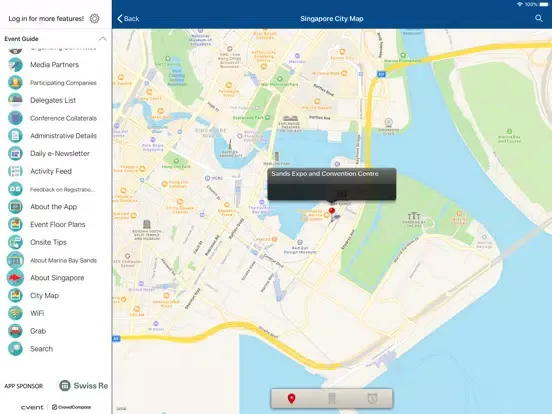This screenshot has height=414, width=552.
Task: Select Onsite Tips menu label
Action: tap(48, 242)
